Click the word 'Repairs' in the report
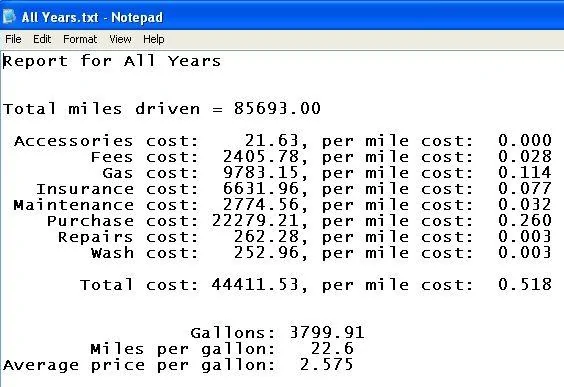The image size is (564, 387). (96, 237)
